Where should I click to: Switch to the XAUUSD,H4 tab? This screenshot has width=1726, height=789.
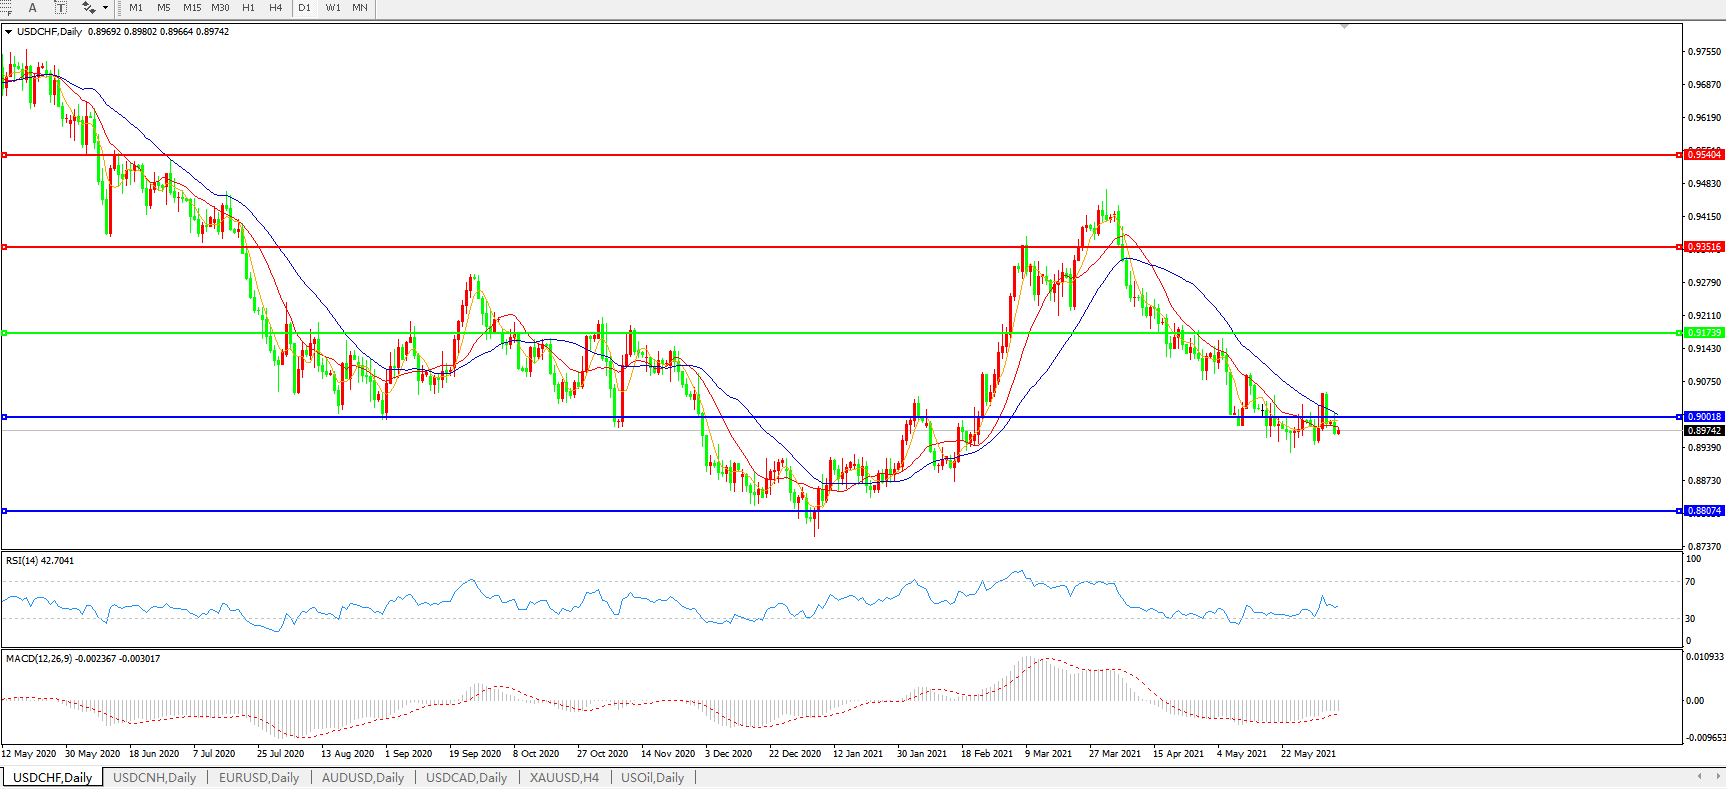564,777
